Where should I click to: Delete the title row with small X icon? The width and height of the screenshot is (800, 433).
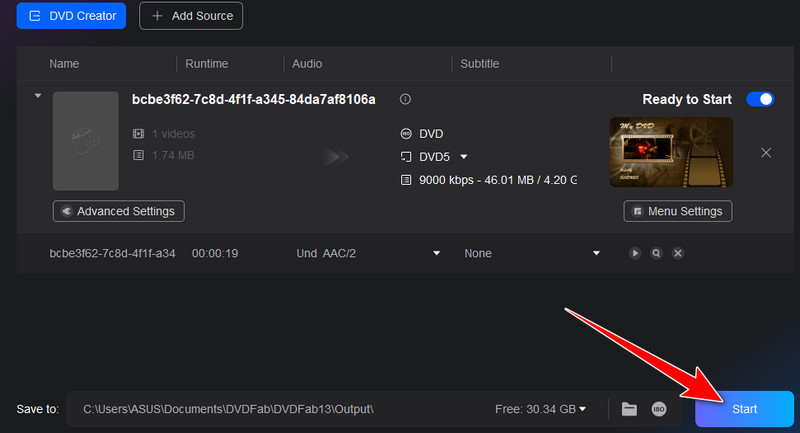(678, 253)
